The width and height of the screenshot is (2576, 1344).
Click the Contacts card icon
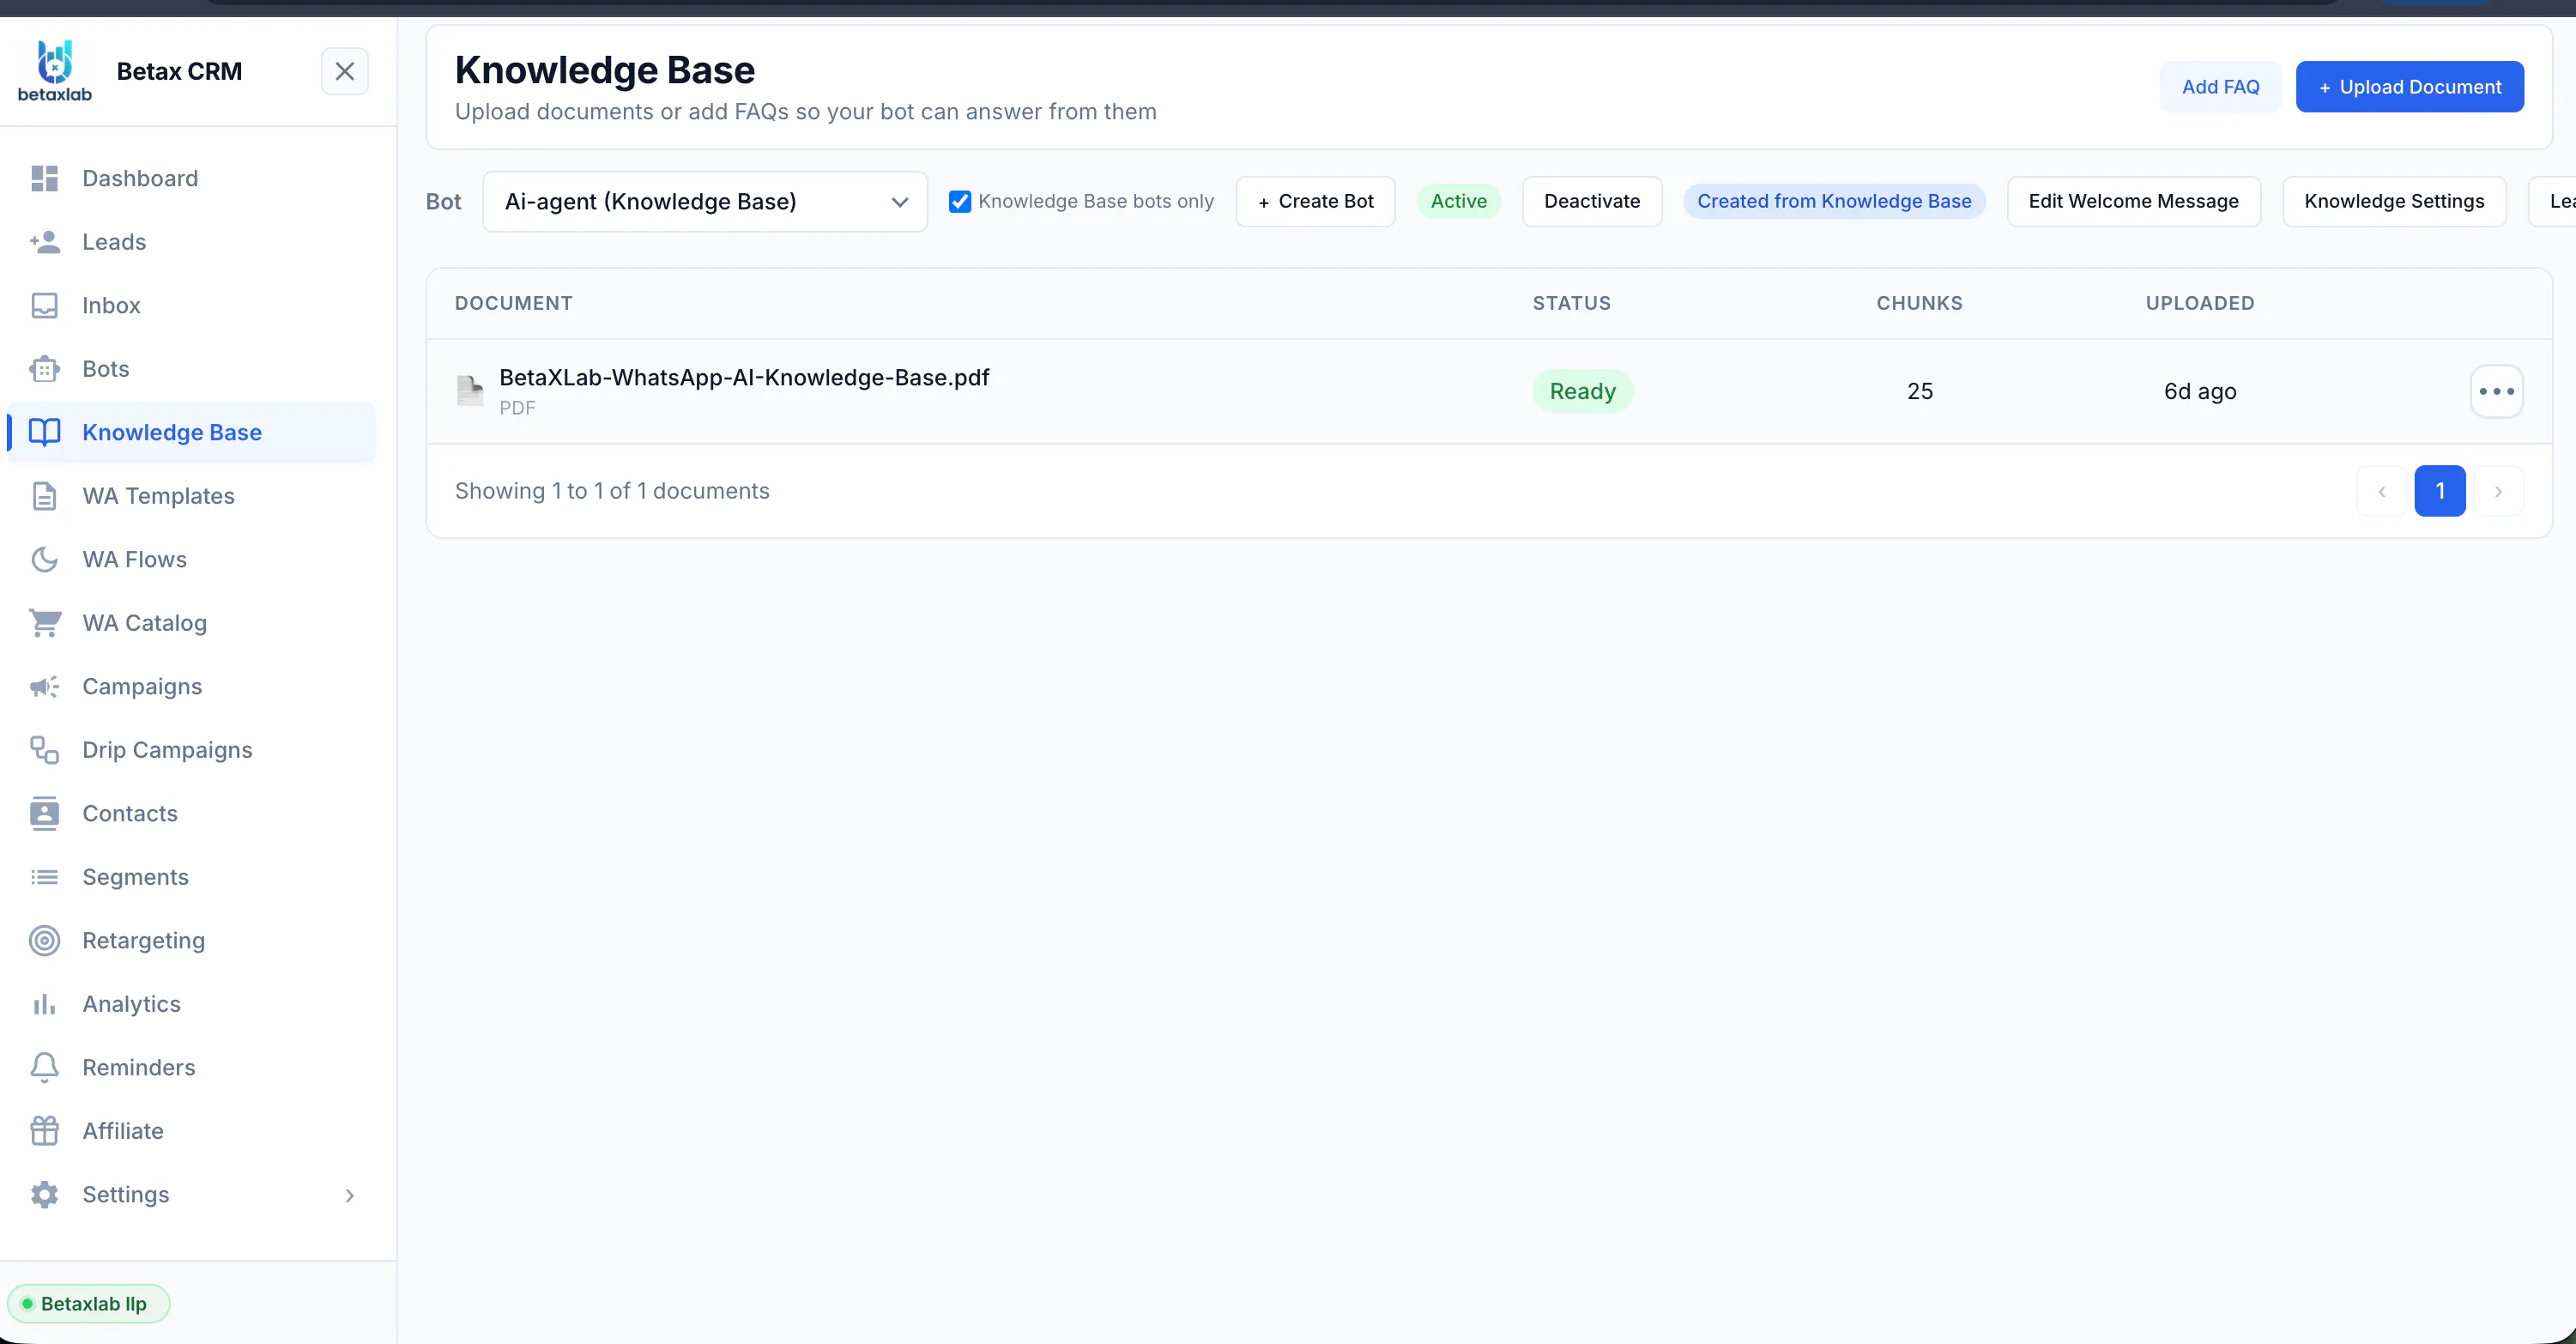[44, 813]
